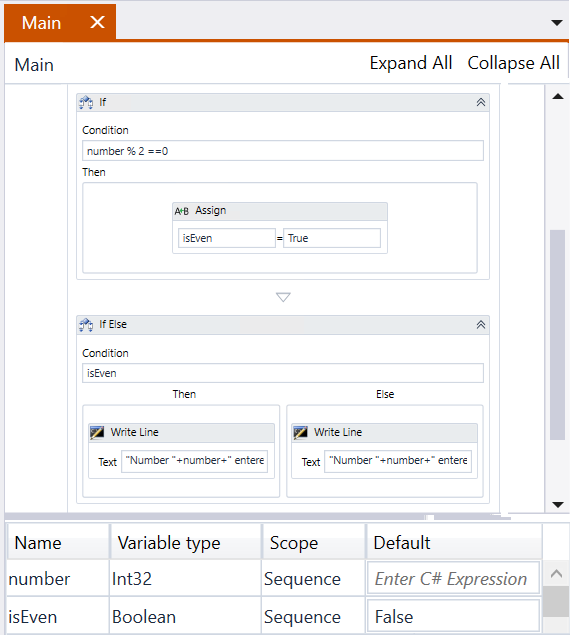Click the designer scroll up arrow

(558, 96)
